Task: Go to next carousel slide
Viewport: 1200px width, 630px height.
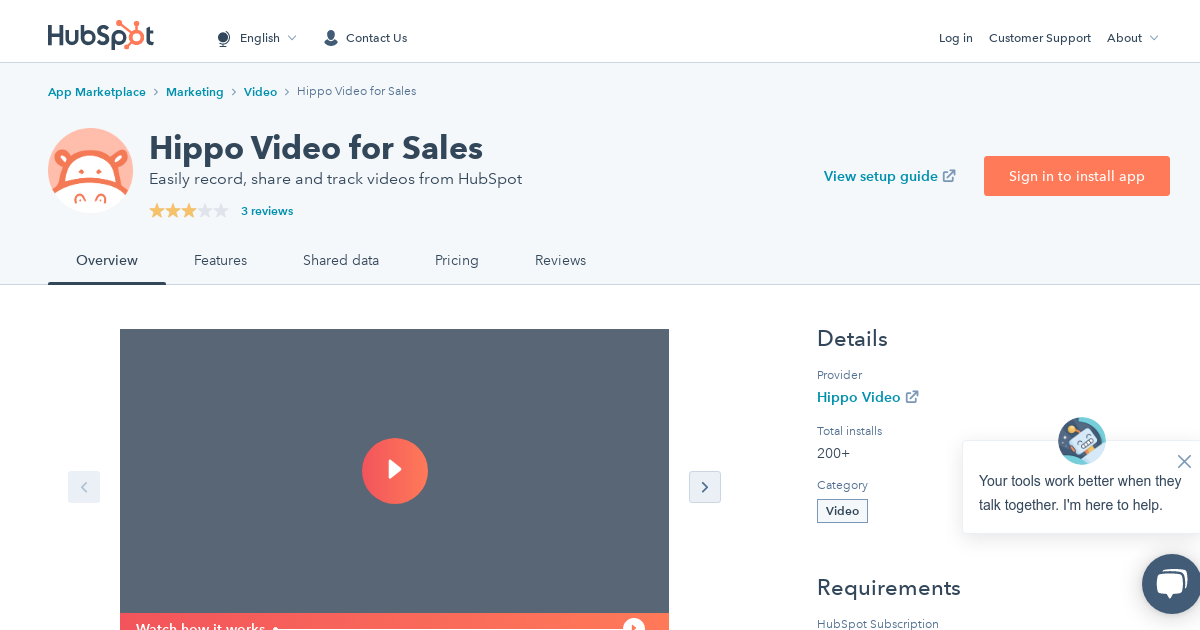Action: coord(704,487)
